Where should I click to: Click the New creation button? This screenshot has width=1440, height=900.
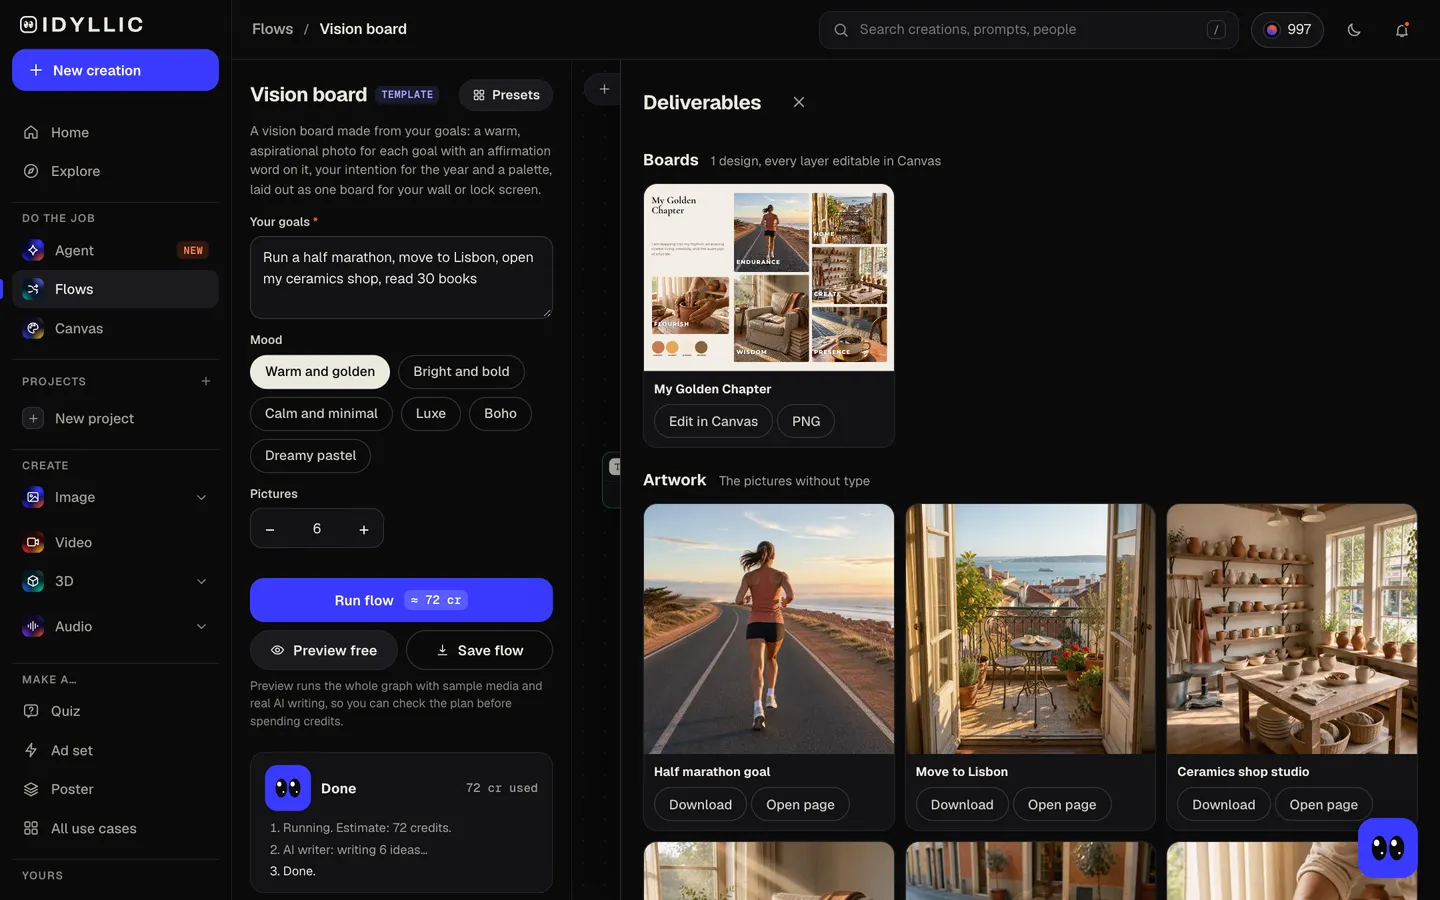(115, 70)
